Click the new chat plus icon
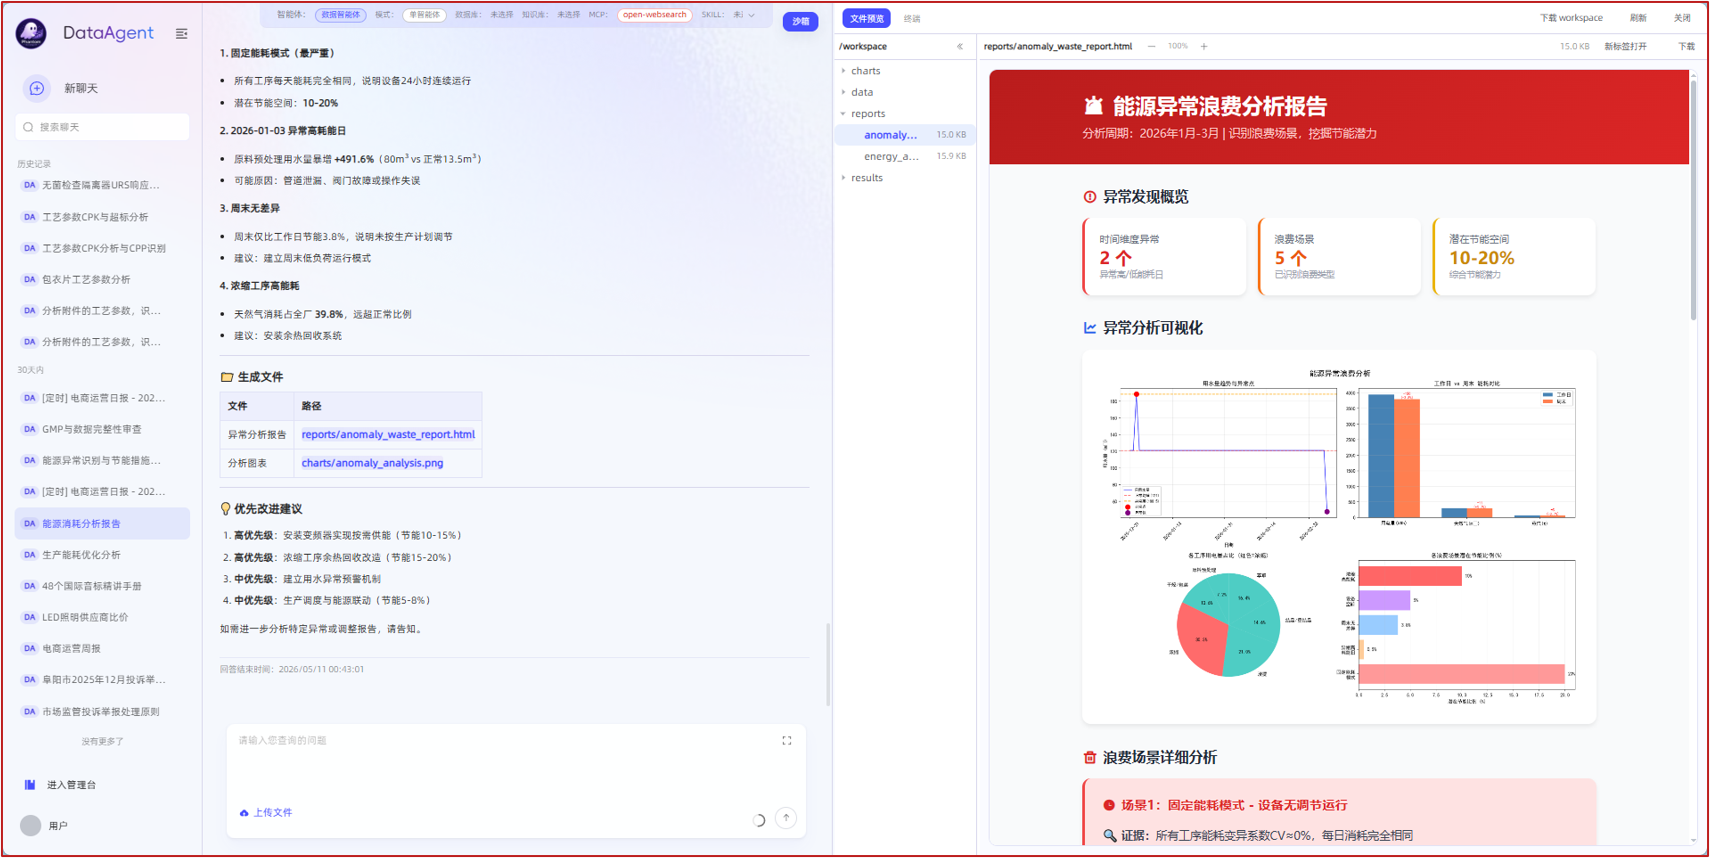The image size is (1710, 858). click(37, 88)
